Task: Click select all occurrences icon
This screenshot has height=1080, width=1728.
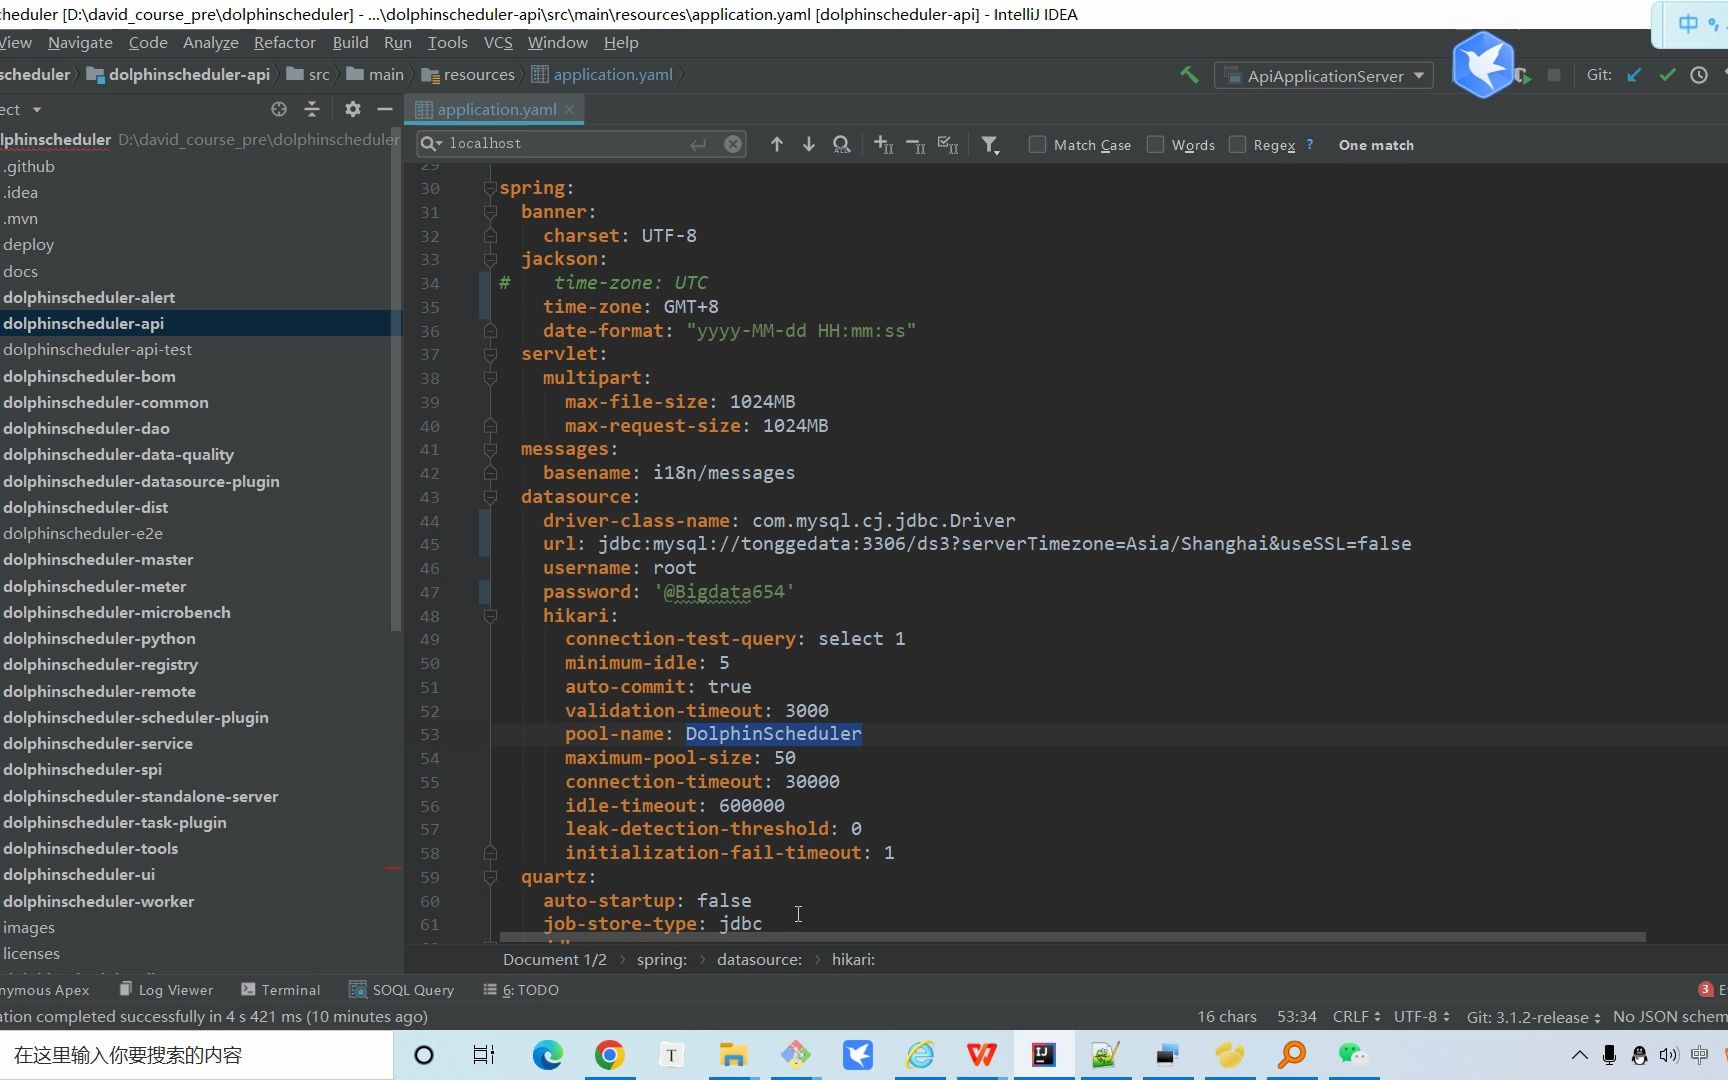Action: tap(948, 145)
